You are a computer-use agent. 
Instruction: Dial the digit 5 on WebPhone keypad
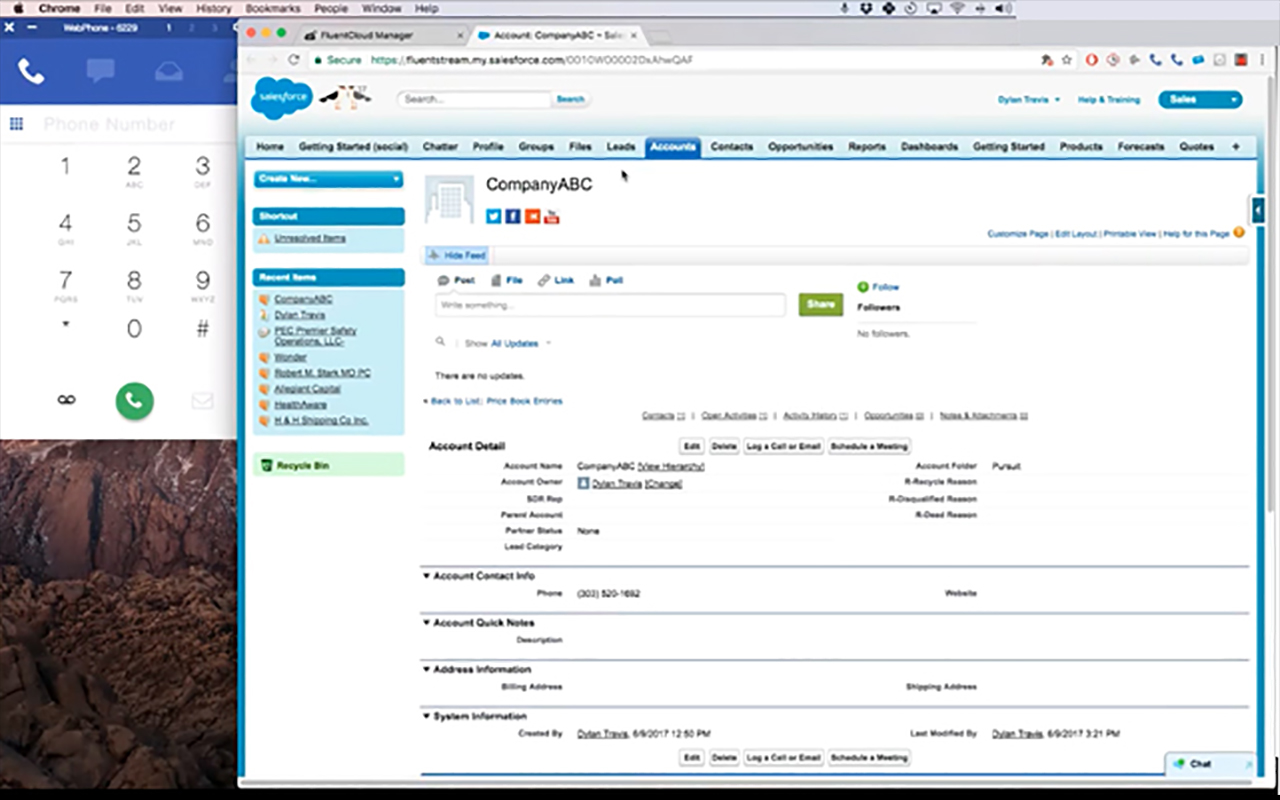pos(134,227)
